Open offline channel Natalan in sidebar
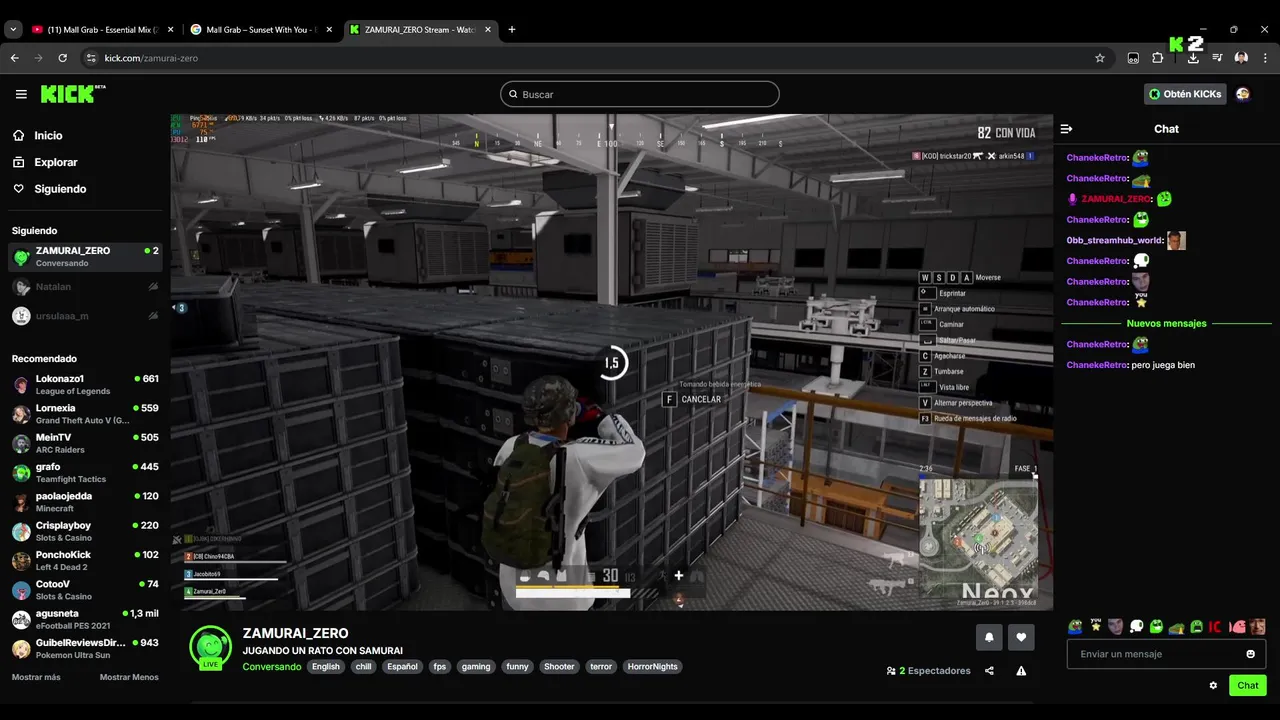 tap(85, 287)
